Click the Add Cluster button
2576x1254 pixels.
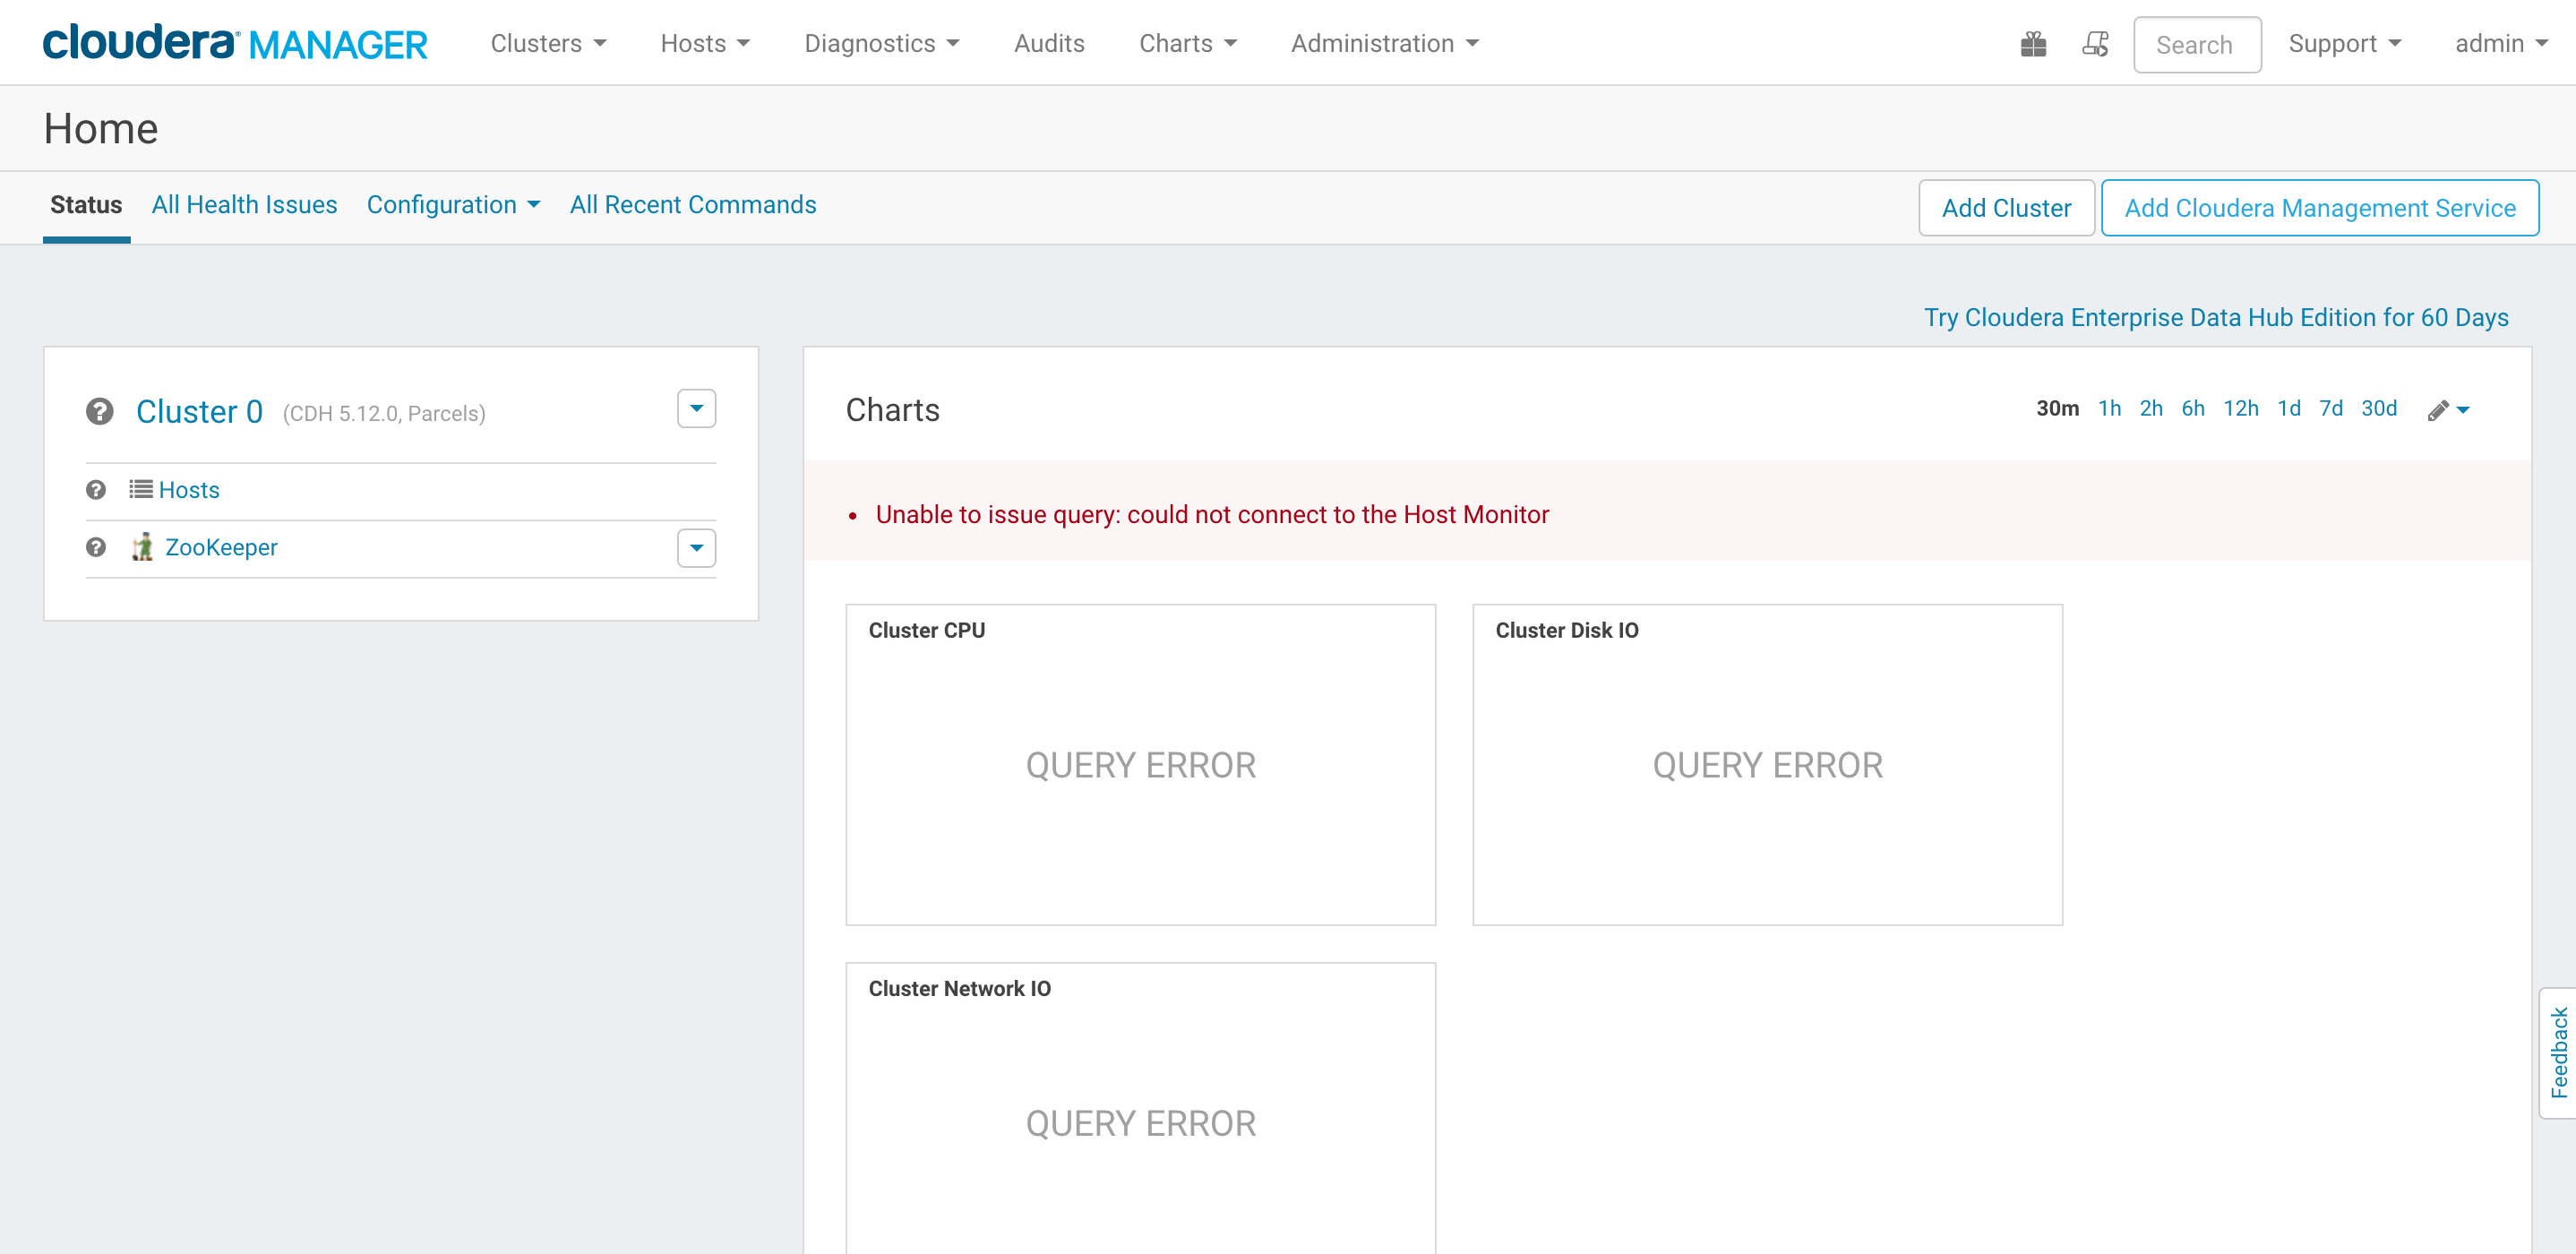(2006, 207)
